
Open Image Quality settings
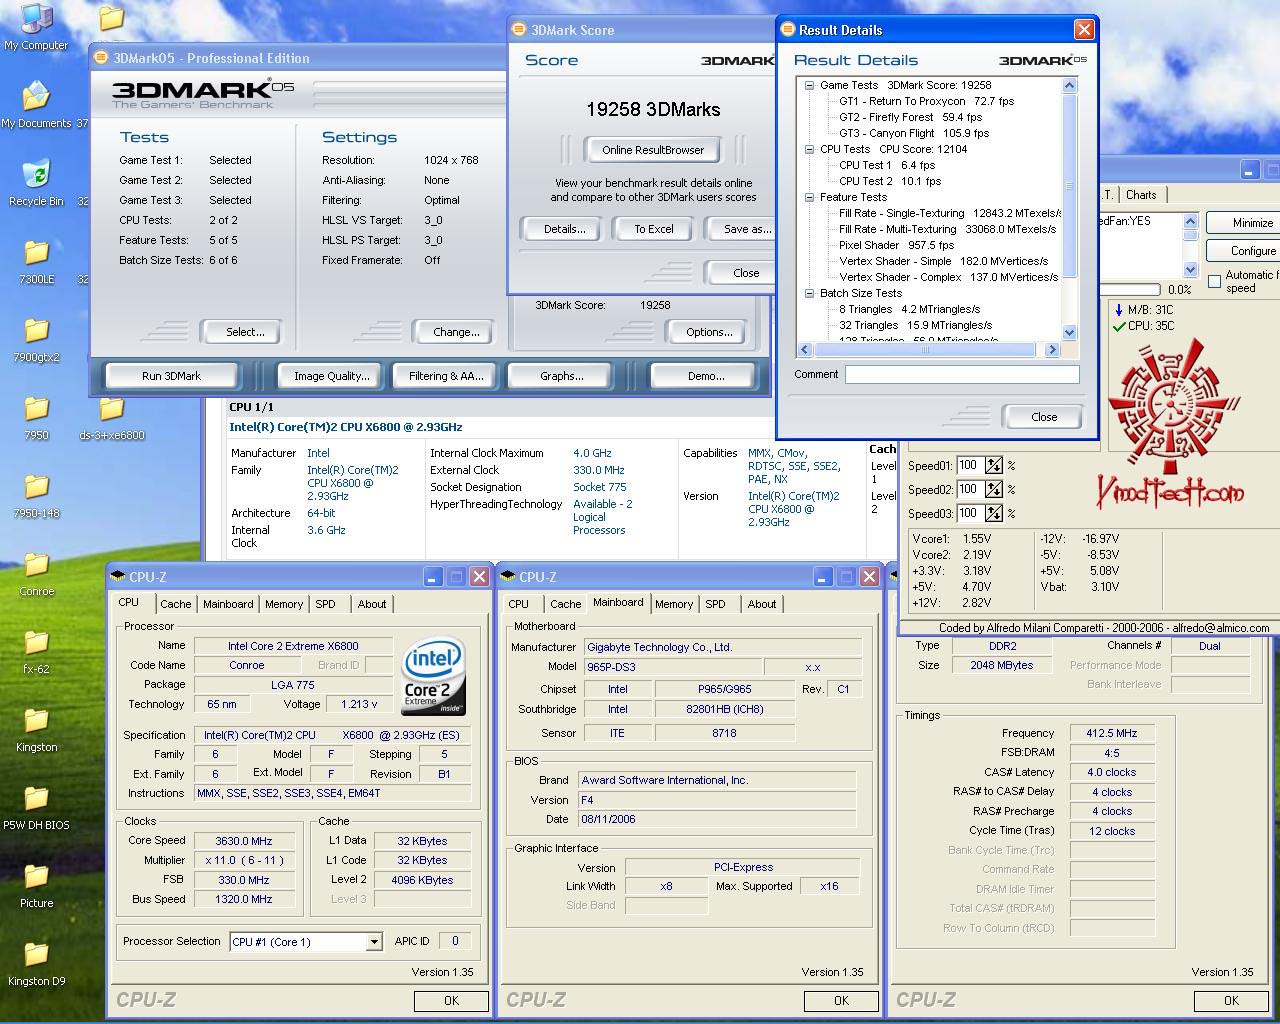331,376
